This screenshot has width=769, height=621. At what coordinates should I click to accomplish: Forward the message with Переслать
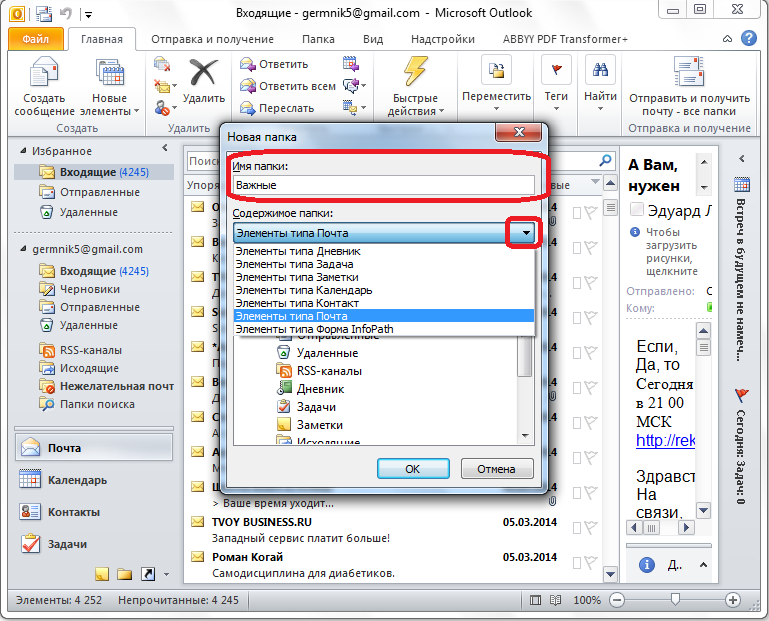click(277, 108)
